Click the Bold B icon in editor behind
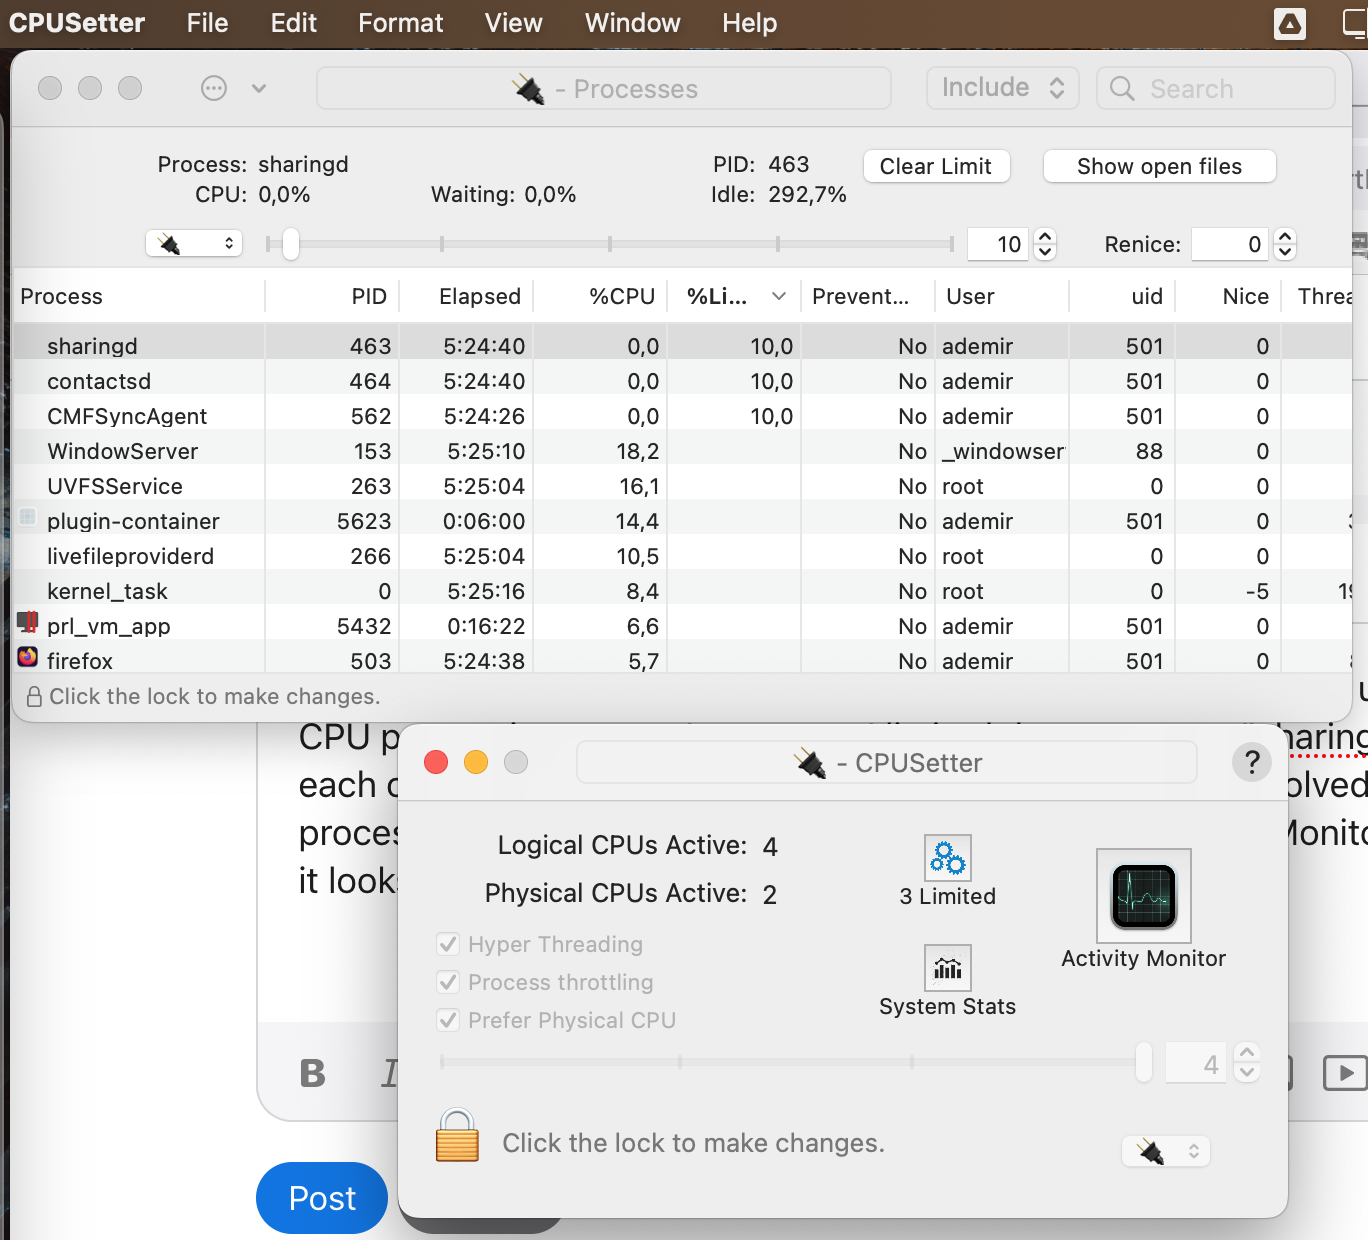This screenshot has width=1368, height=1240. (x=313, y=1073)
